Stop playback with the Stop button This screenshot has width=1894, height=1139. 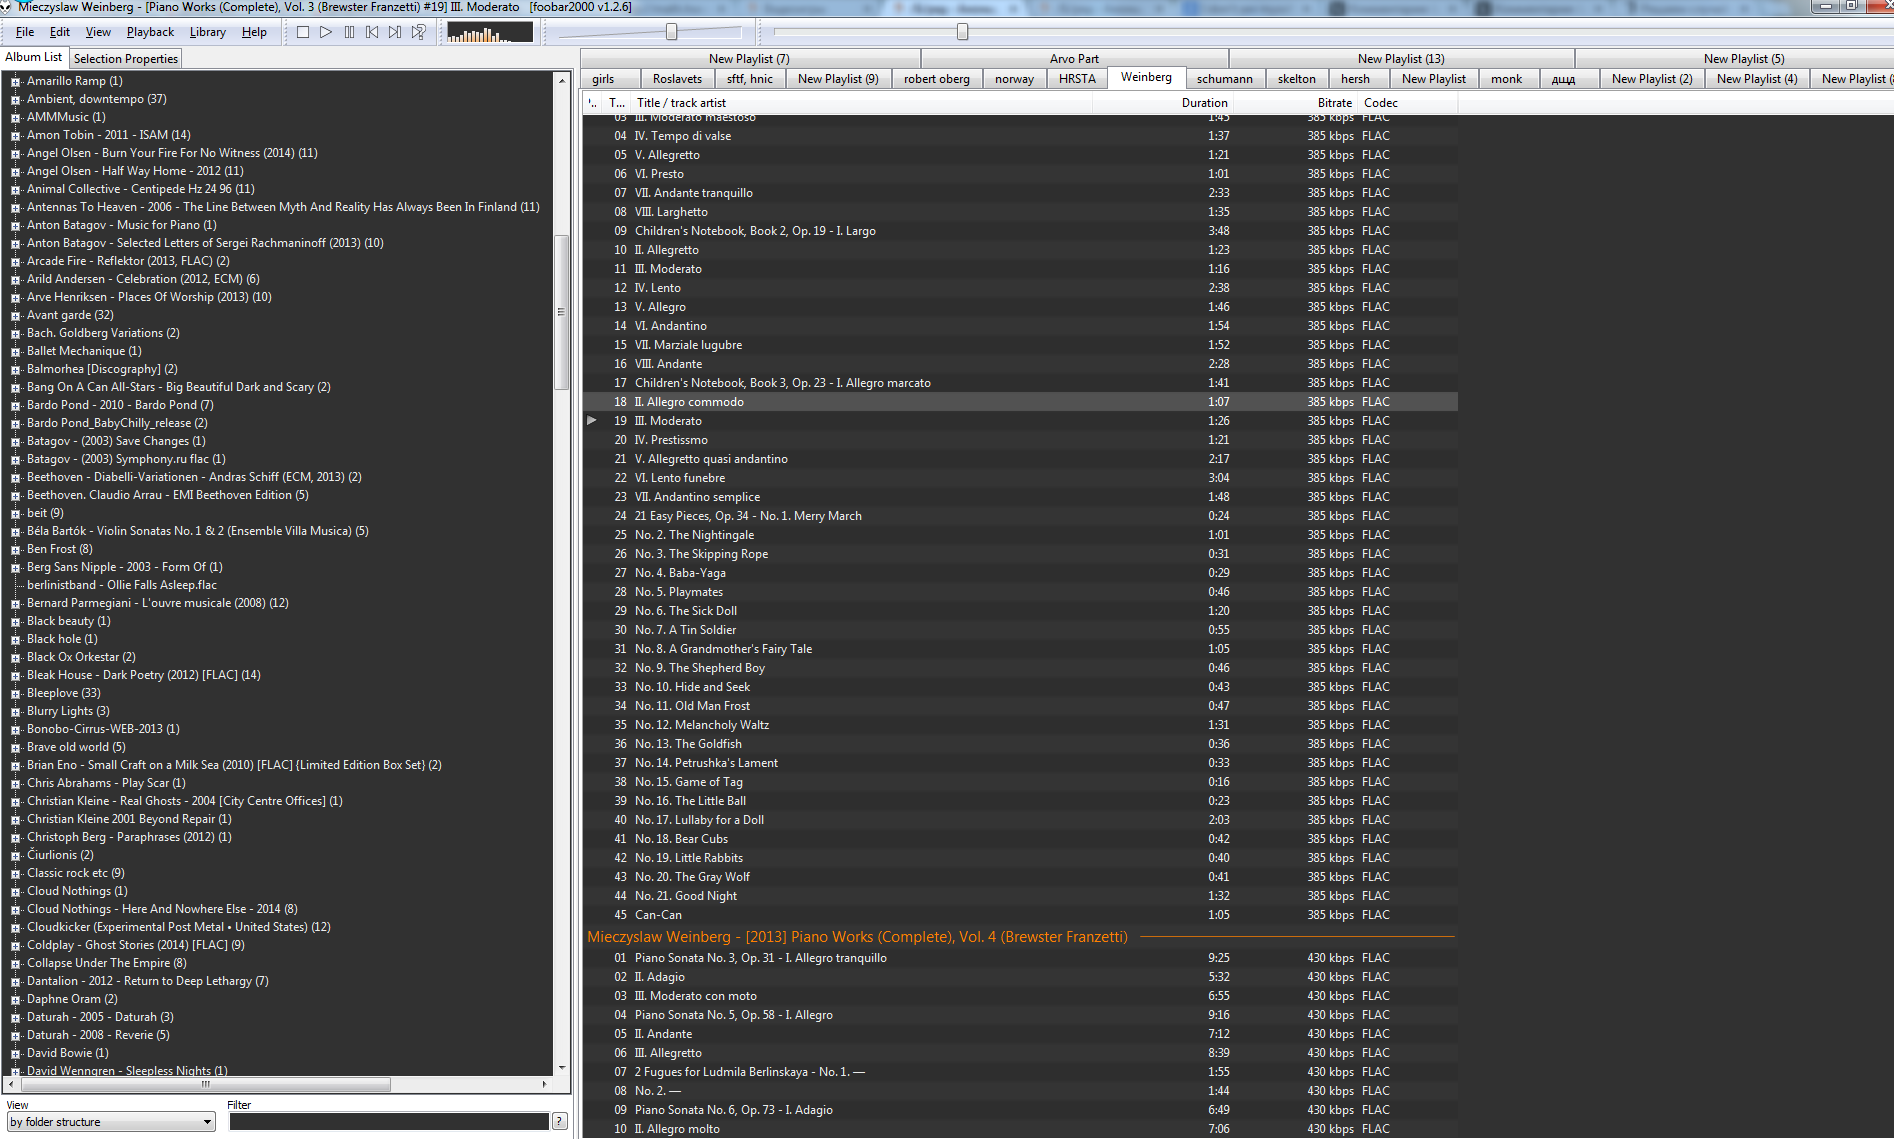303,32
